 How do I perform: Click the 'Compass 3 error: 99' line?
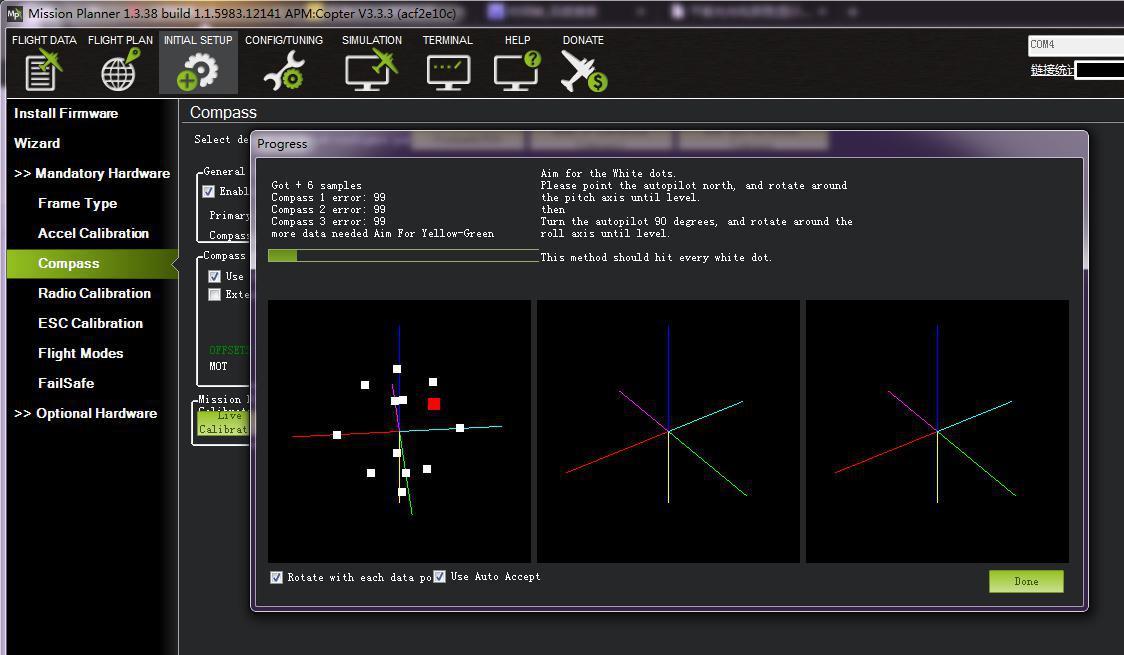pos(328,221)
